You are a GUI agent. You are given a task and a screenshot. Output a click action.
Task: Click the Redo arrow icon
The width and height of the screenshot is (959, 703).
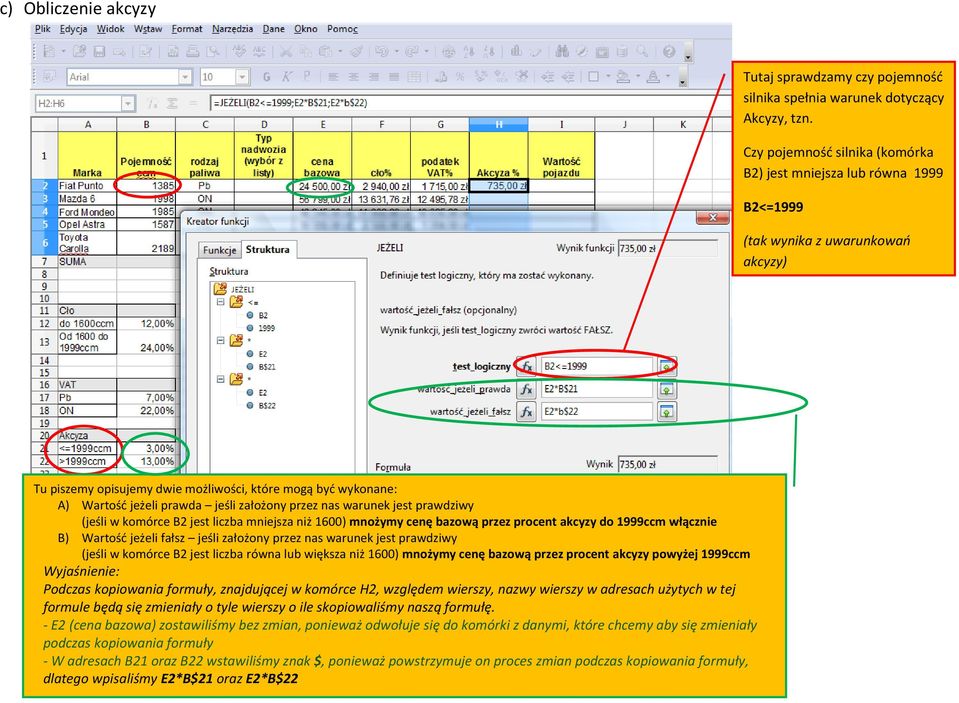tap(412, 51)
